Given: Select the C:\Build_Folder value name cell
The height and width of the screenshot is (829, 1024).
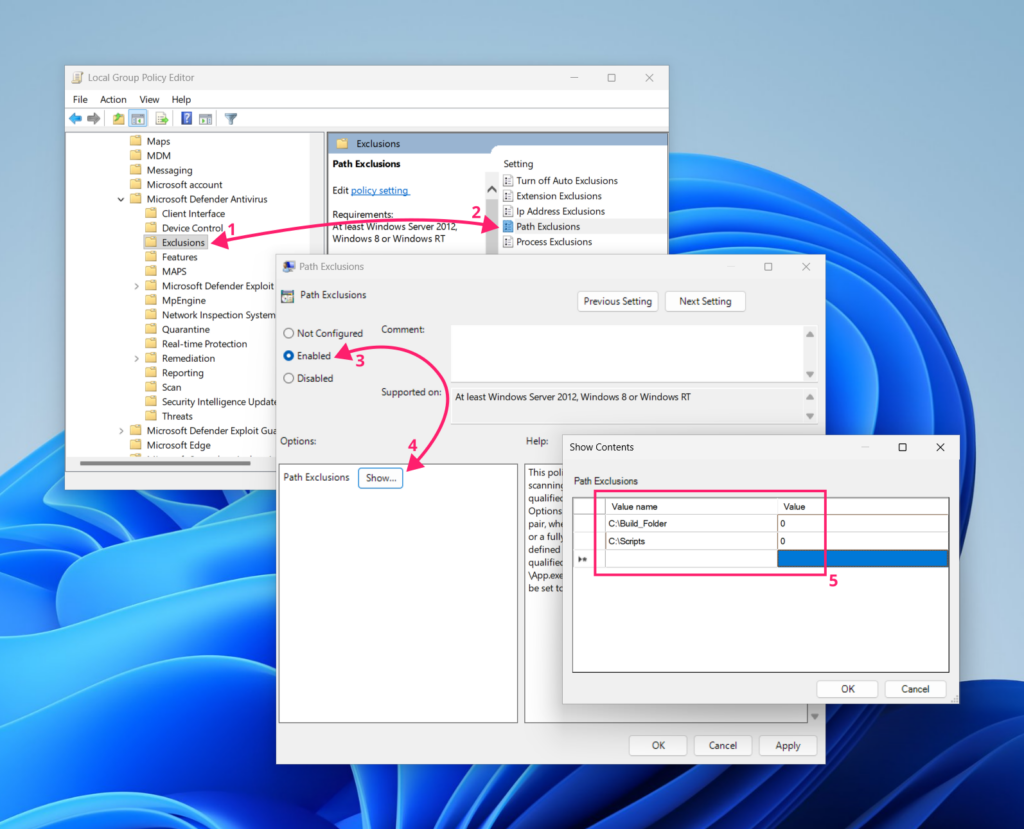Looking at the screenshot, I should (691, 523).
